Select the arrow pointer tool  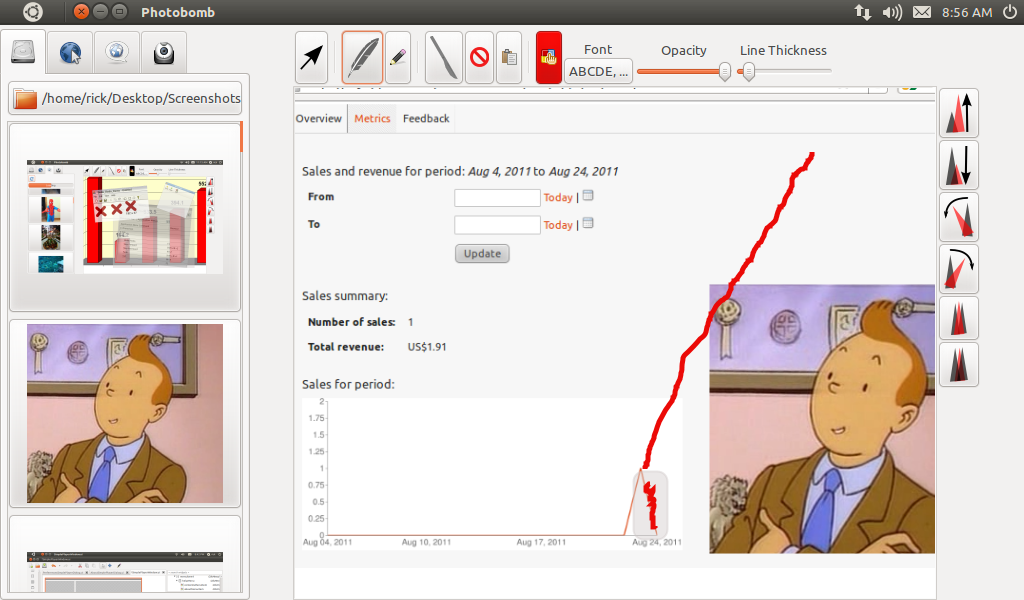click(311, 58)
